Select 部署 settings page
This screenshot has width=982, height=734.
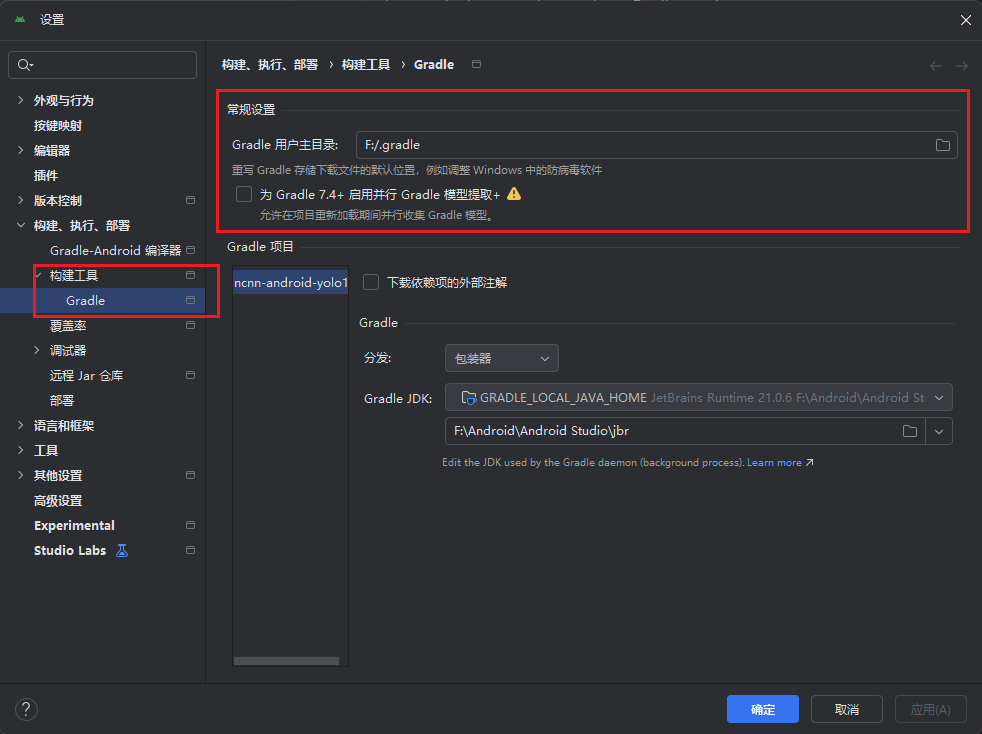62,400
